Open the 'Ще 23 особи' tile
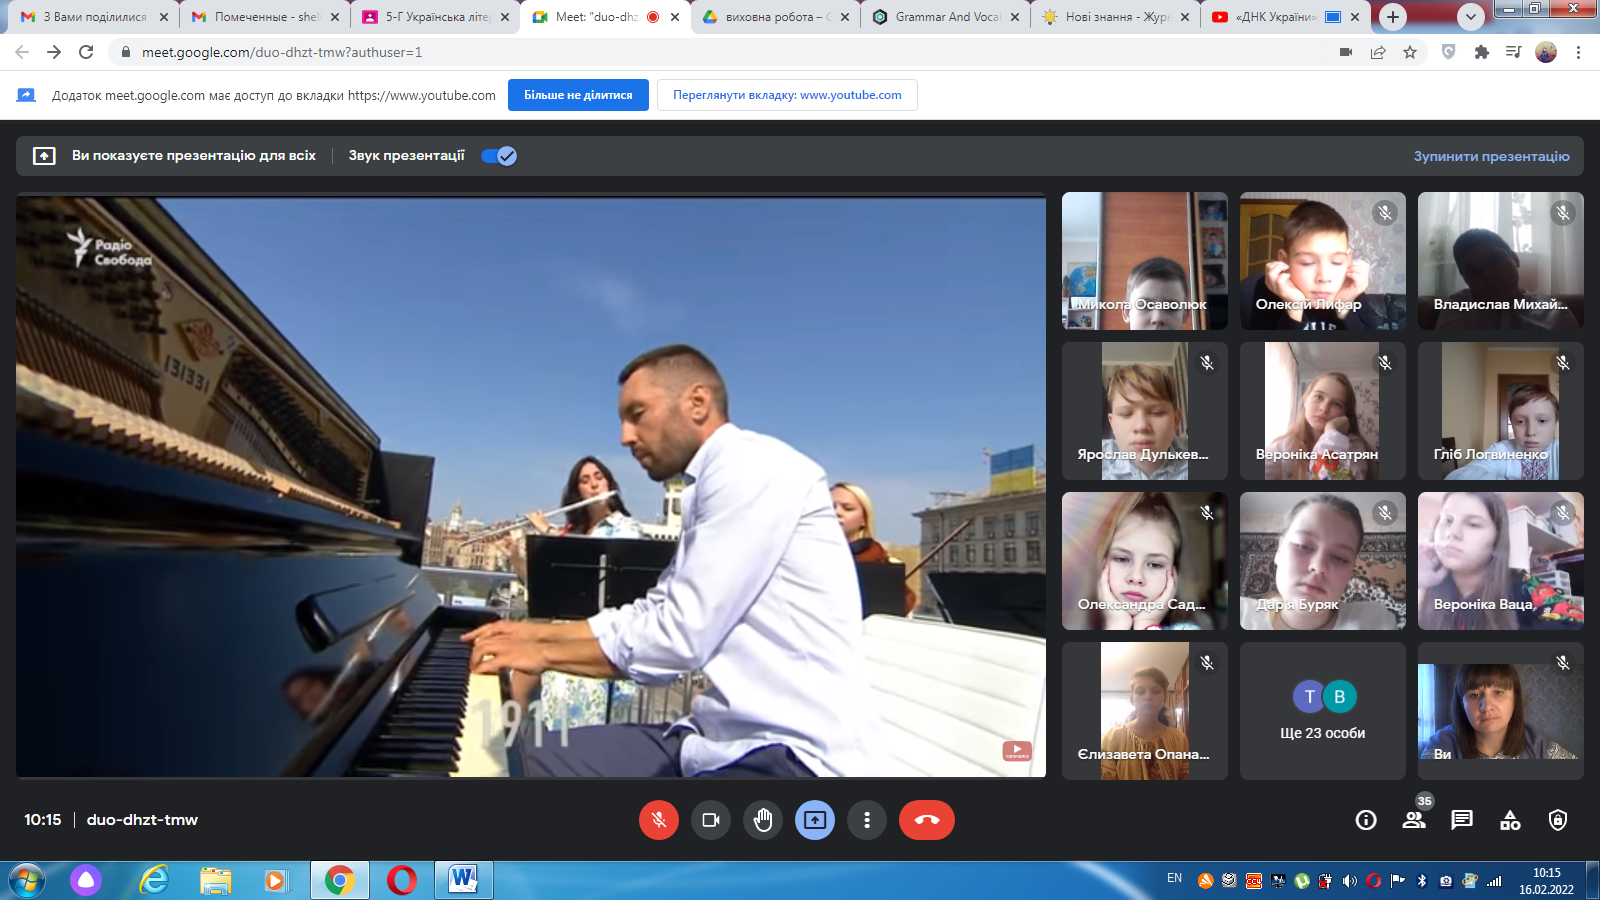This screenshot has width=1600, height=900. tap(1322, 711)
